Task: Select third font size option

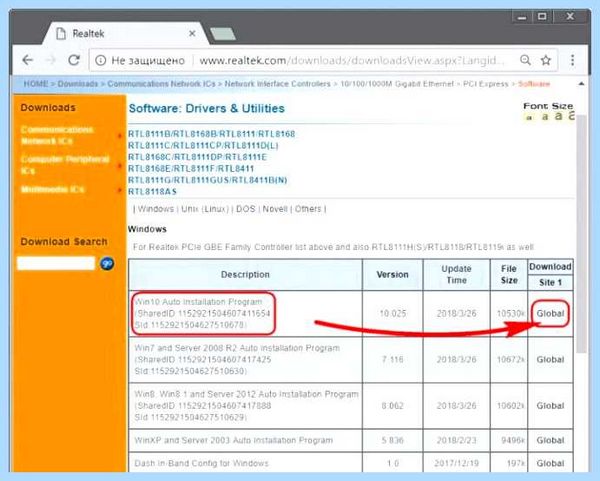Action: point(559,116)
